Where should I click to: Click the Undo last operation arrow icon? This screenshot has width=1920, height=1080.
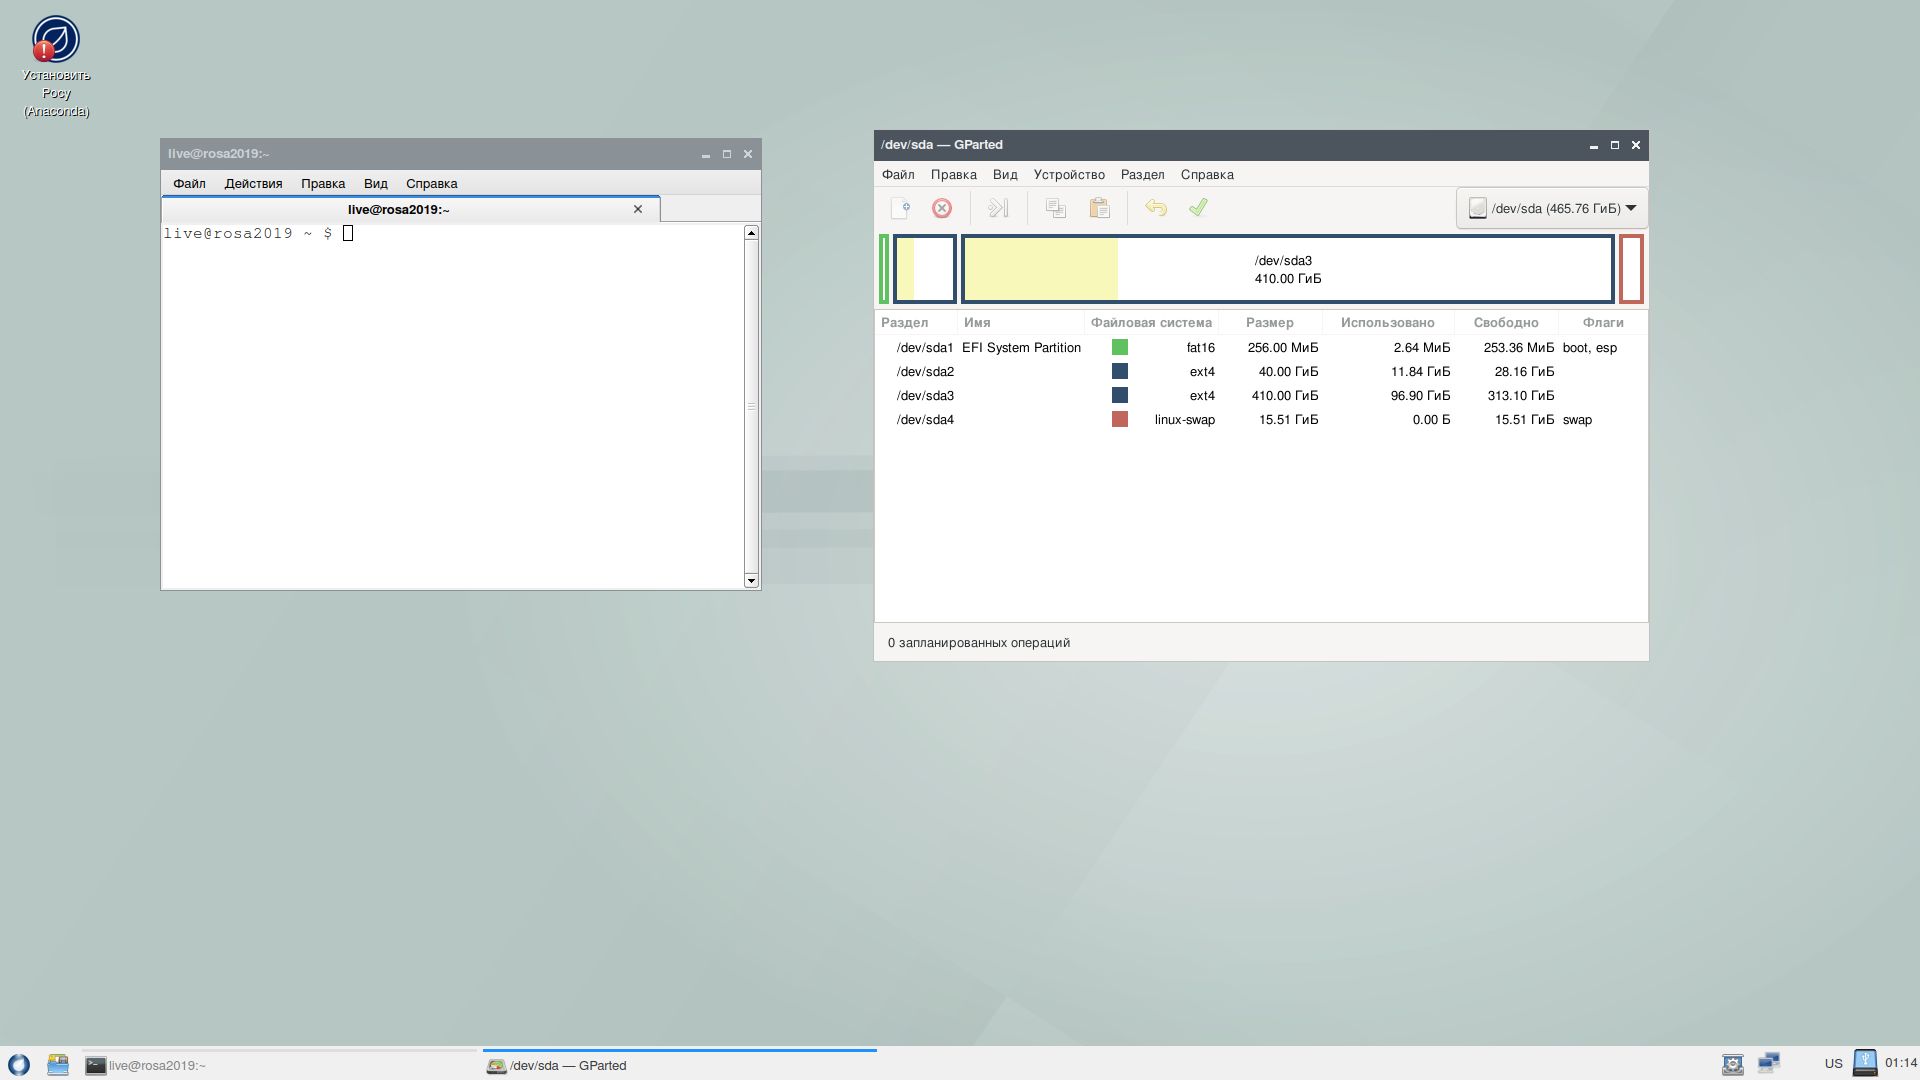(1156, 208)
